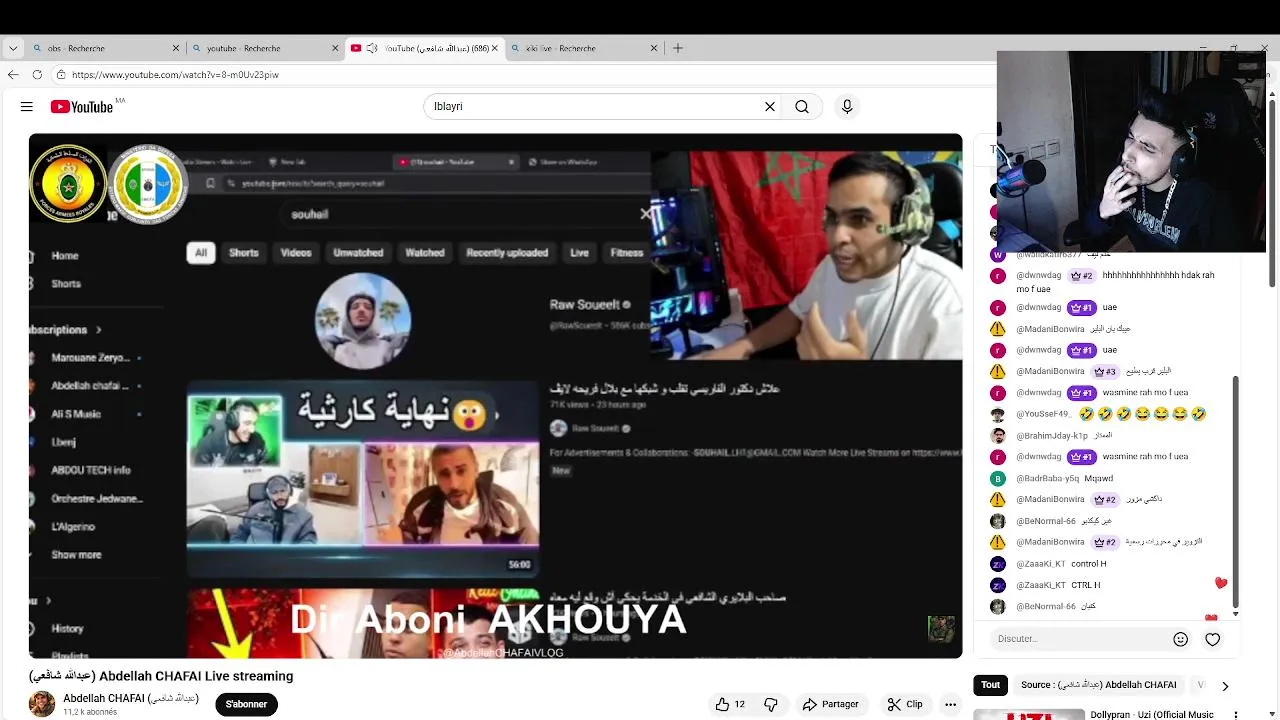
Task: Click 'Abdellah CHAFAI Live streaming' video title
Action: pyautogui.click(x=161, y=676)
